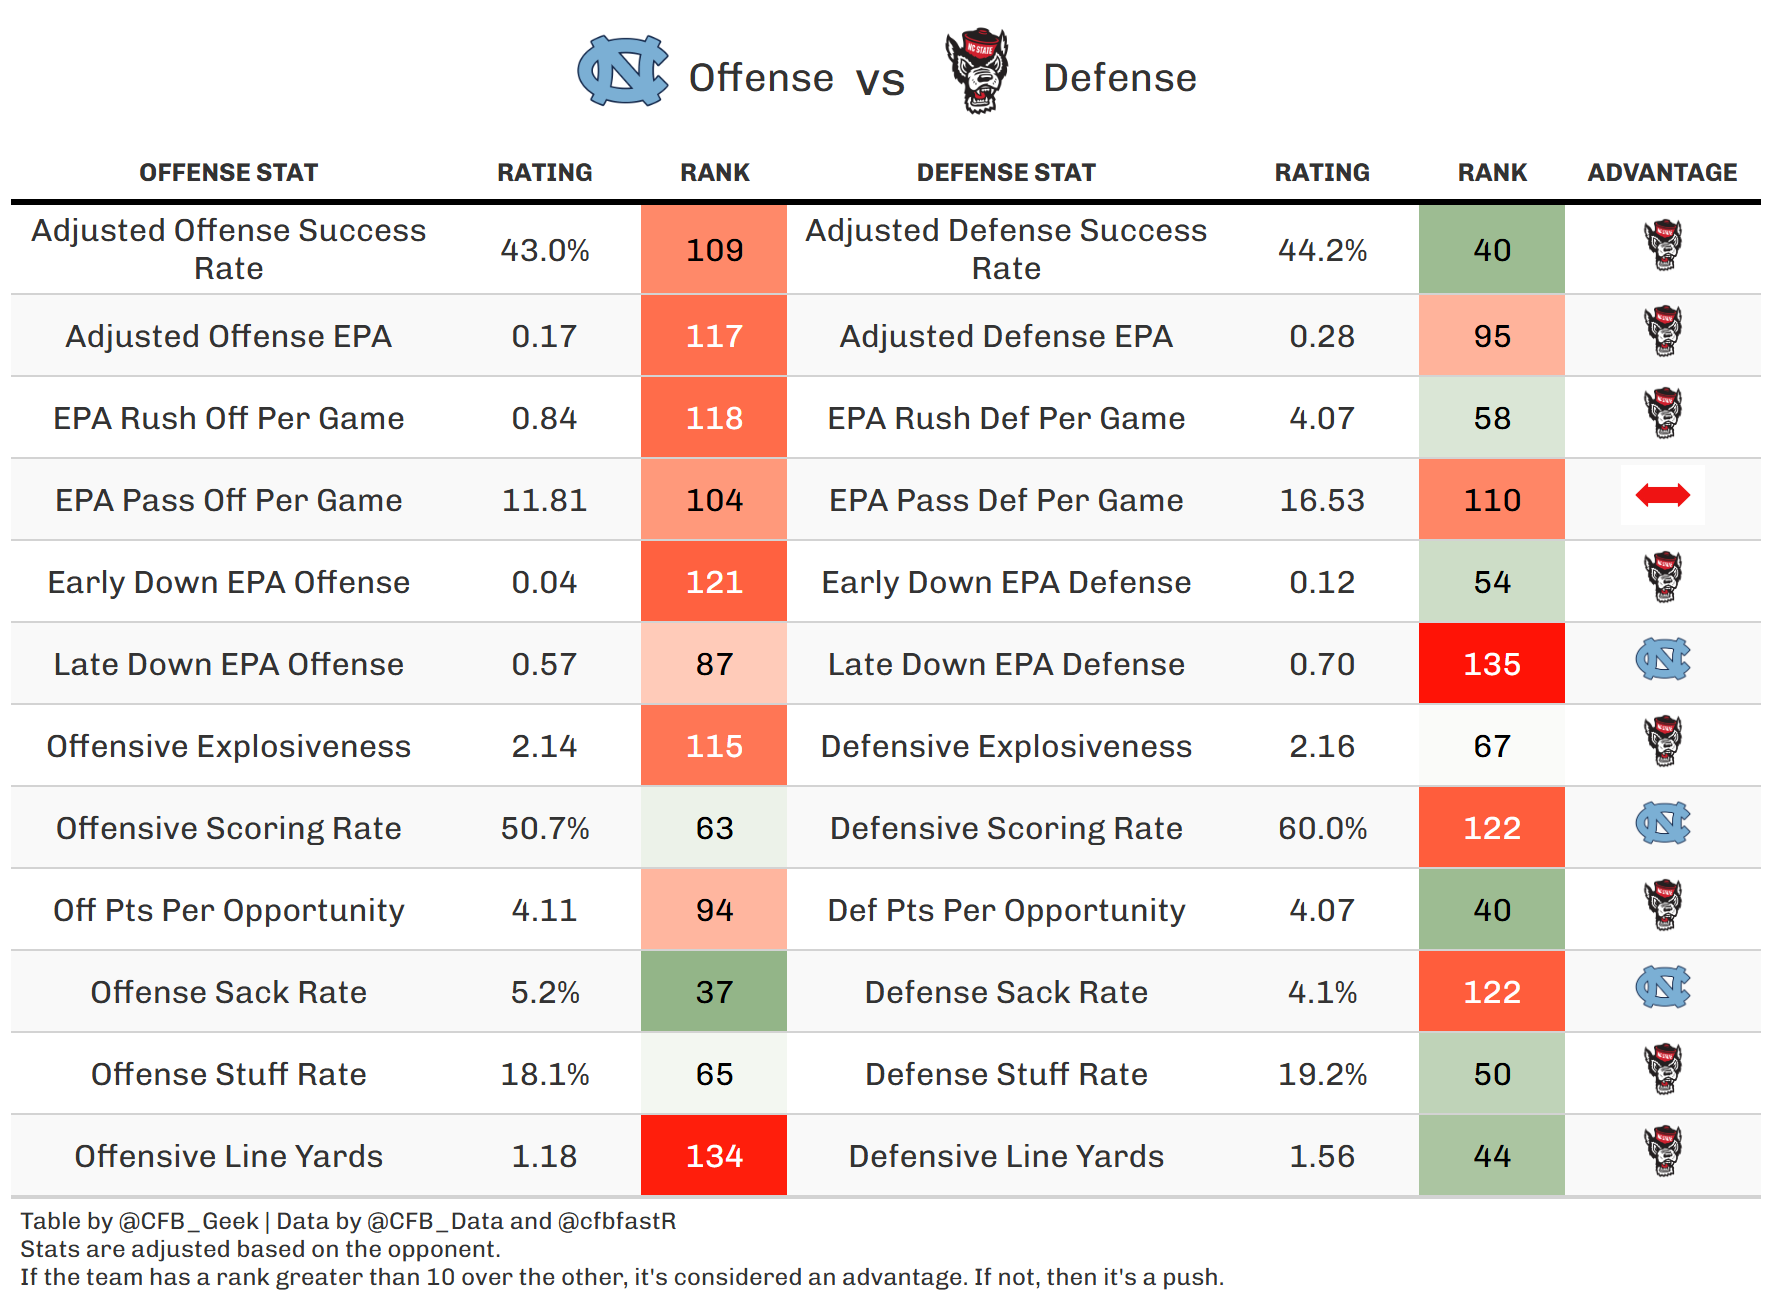Click the red double-arrow push icon
The height and width of the screenshot is (1312, 1770).
[x=1662, y=495]
